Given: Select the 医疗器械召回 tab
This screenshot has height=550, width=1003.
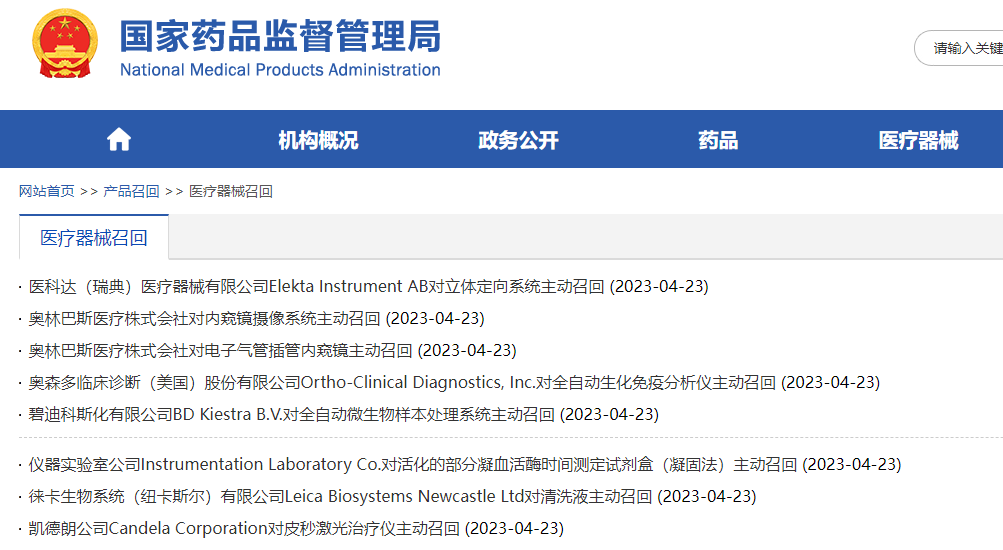Looking at the screenshot, I should click(x=94, y=238).
